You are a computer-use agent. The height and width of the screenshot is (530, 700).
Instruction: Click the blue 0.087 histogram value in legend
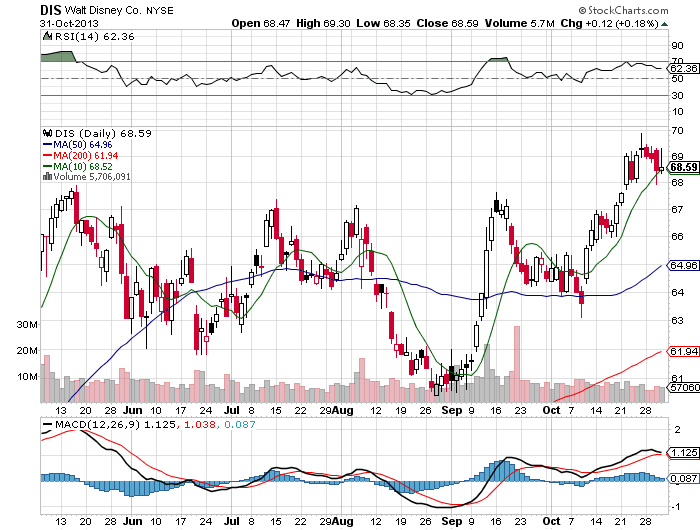pos(240,424)
